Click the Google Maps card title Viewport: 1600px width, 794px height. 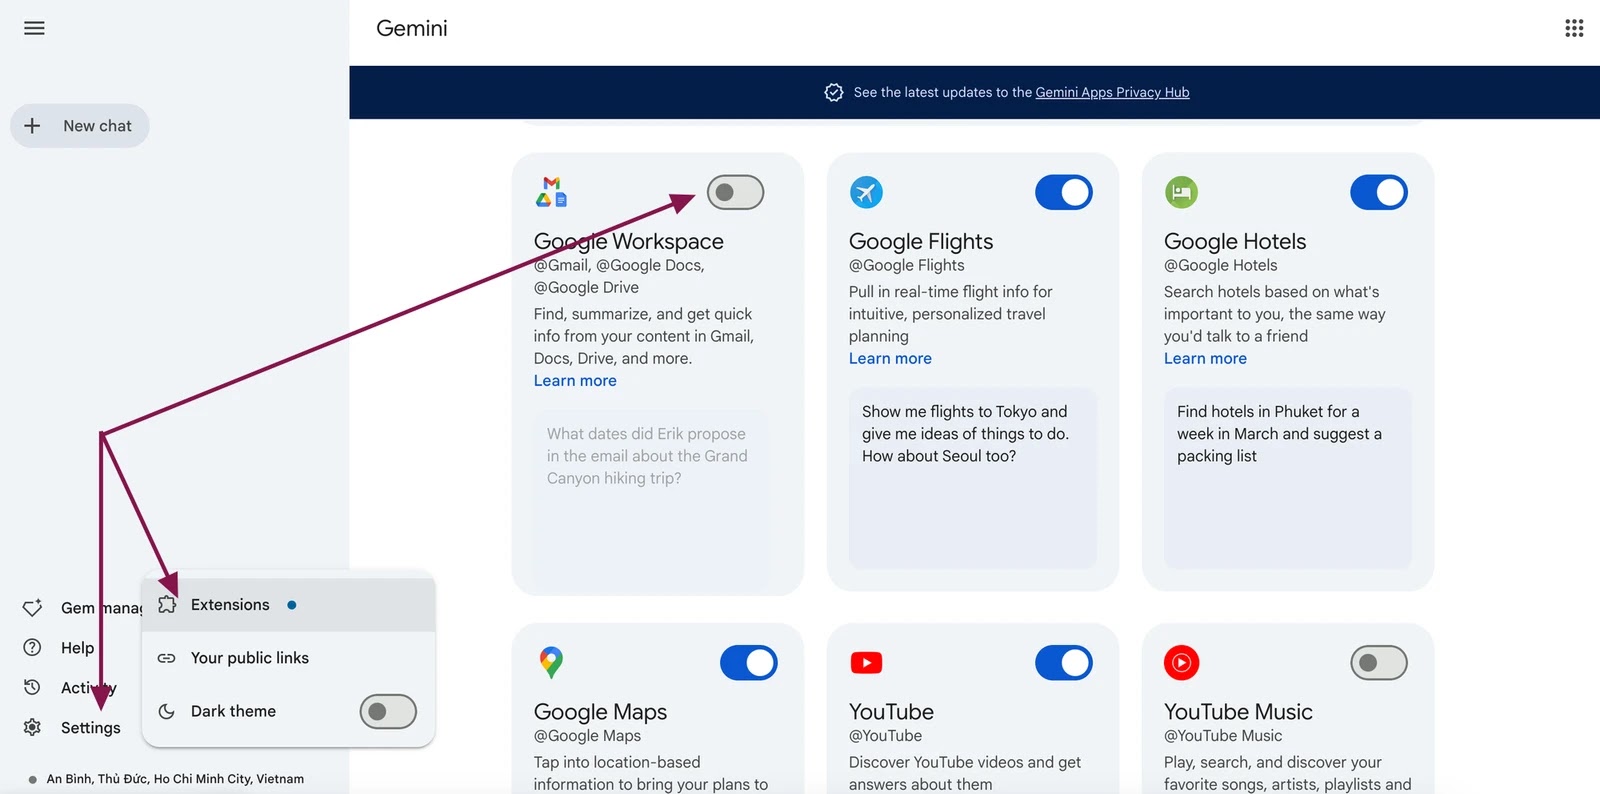tap(600, 711)
